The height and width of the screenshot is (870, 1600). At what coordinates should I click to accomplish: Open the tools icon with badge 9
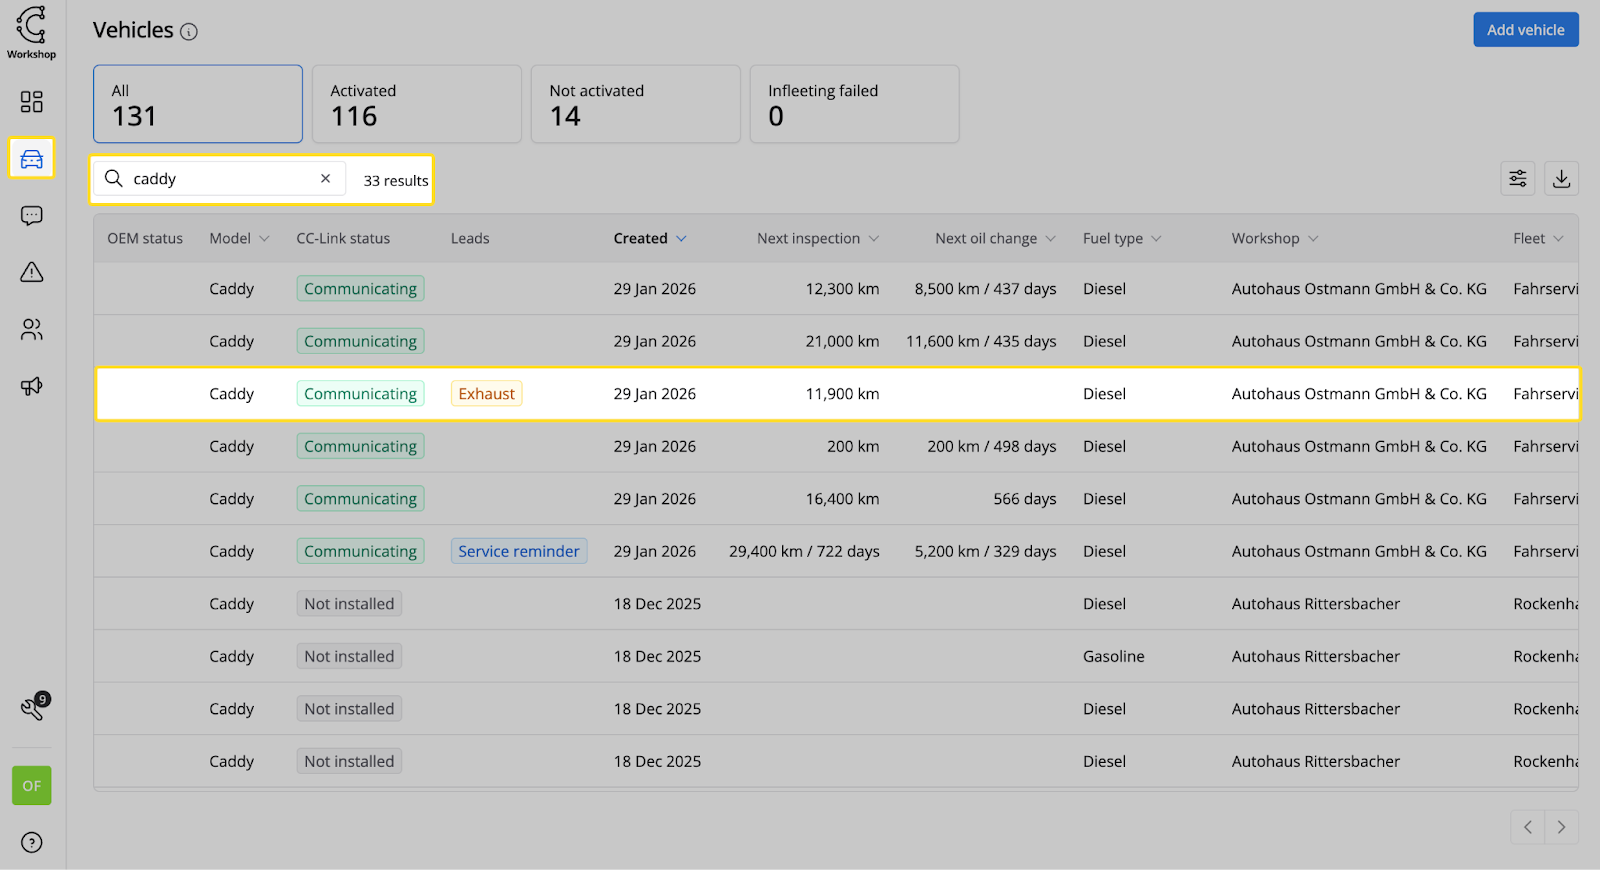point(32,708)
